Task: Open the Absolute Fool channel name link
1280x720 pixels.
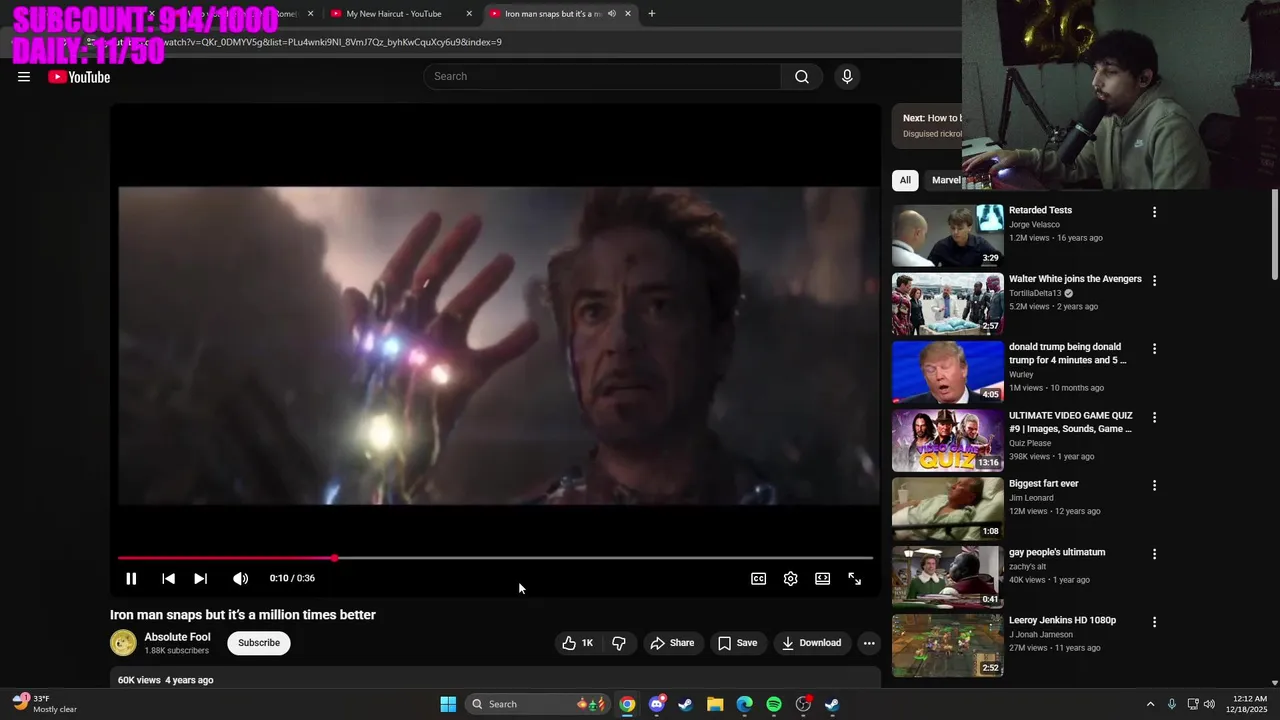Action: point(177,637)
